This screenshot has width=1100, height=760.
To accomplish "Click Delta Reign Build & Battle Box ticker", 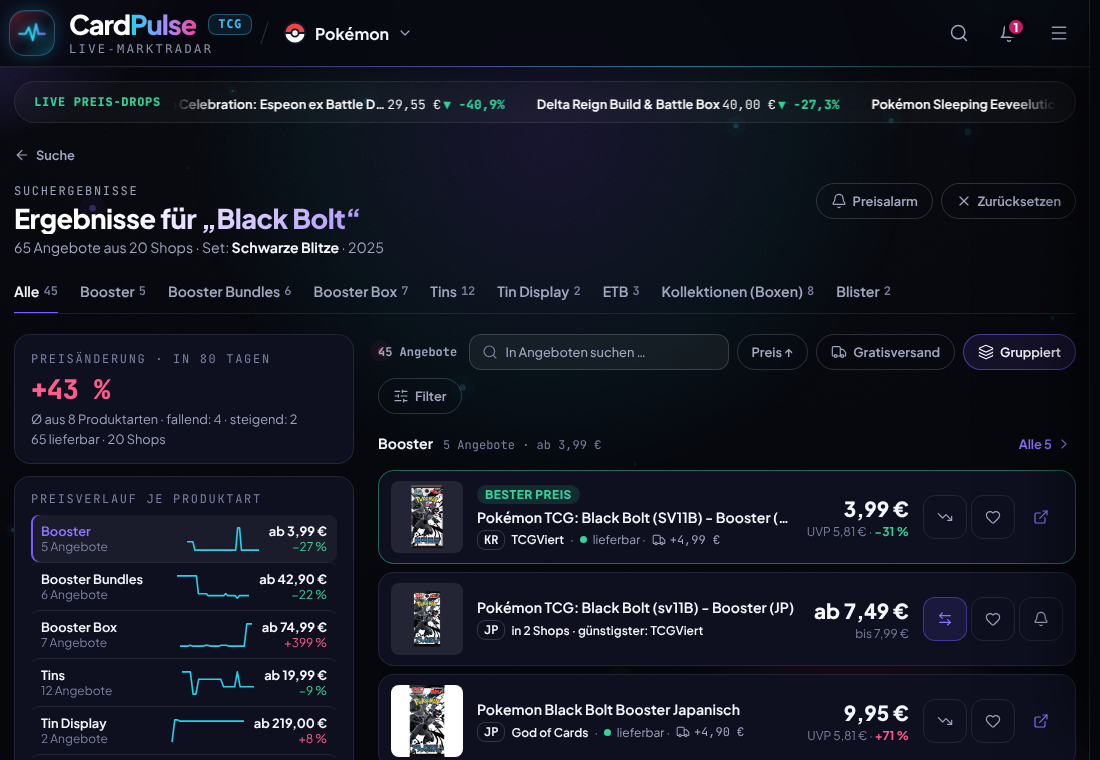I will click(x=688, y=105).
